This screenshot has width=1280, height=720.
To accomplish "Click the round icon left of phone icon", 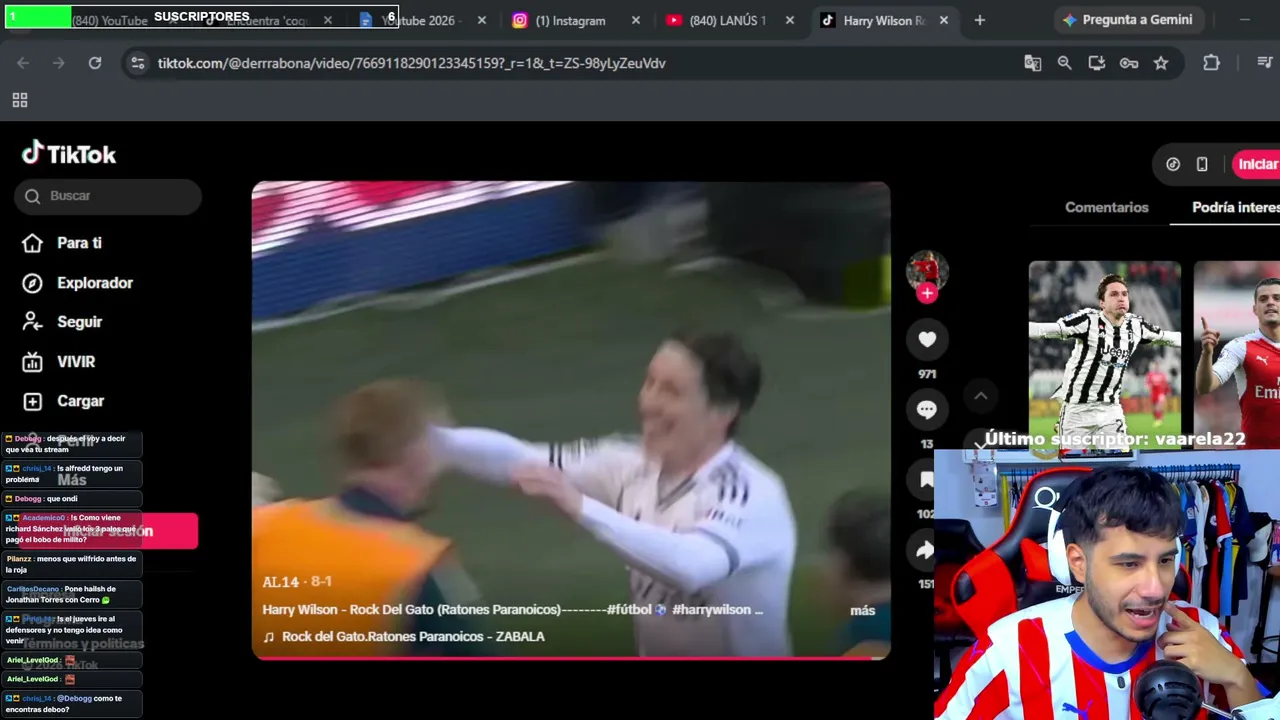I will (1173, 164).
